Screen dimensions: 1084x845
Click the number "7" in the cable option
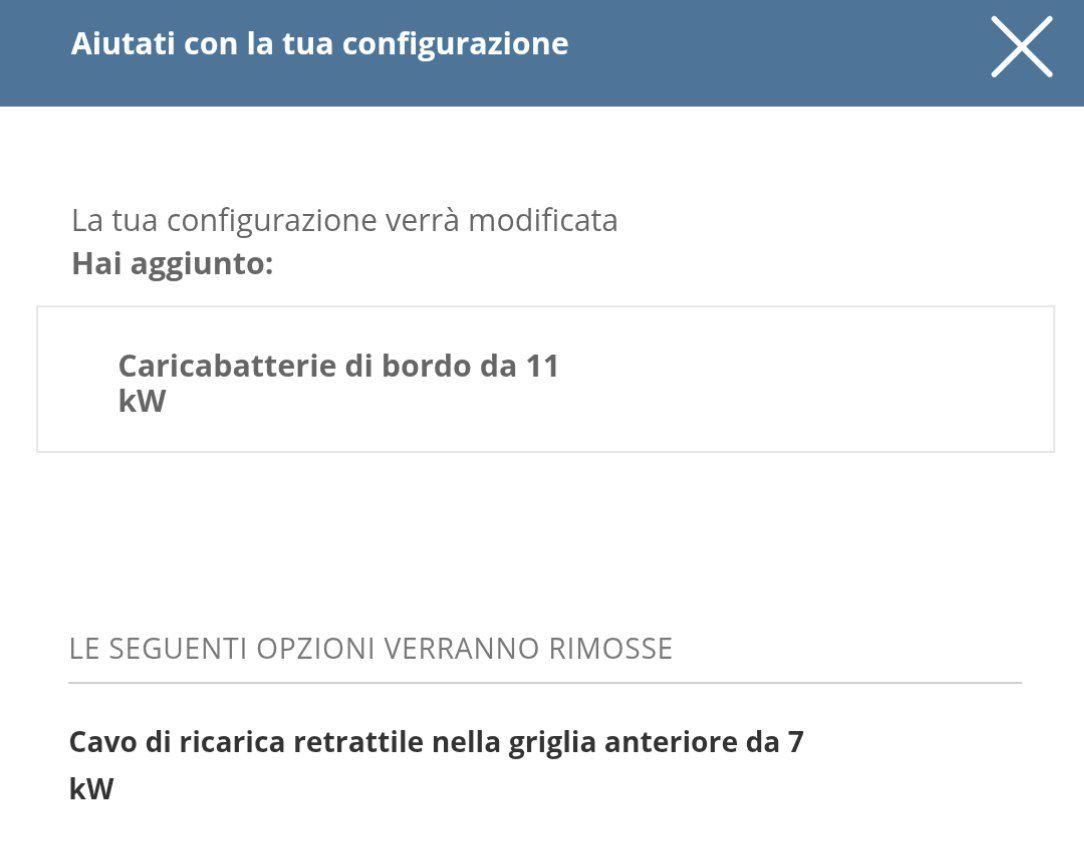[x=794, y=743]
